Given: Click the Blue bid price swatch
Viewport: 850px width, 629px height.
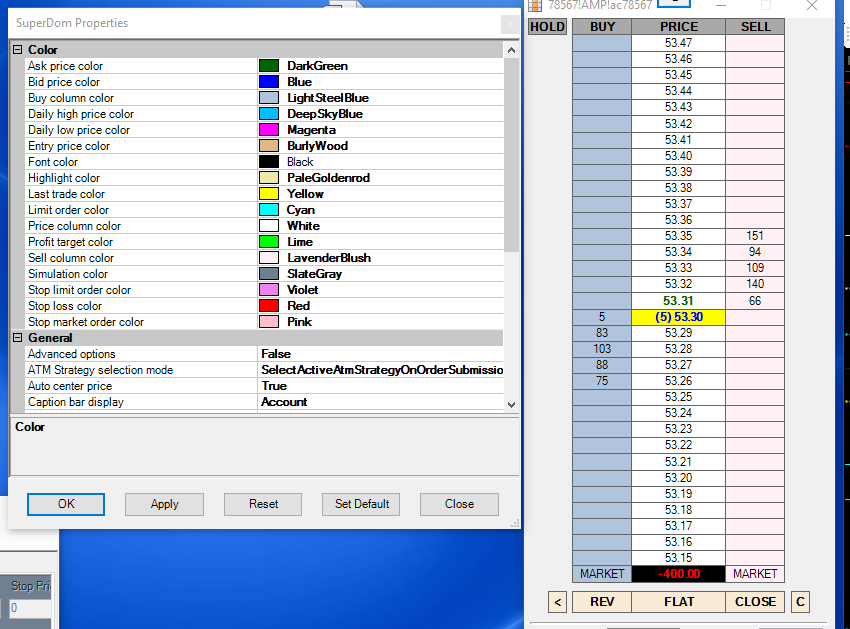Looking at the screenshot, I should coord(269,82).
